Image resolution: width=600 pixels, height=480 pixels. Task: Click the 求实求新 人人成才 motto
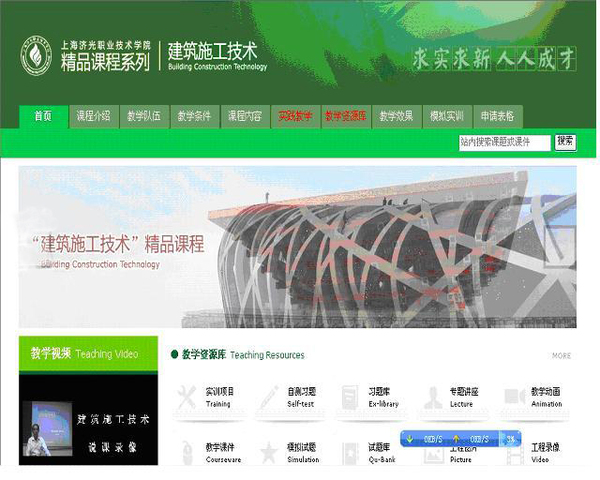click(494, 59)
